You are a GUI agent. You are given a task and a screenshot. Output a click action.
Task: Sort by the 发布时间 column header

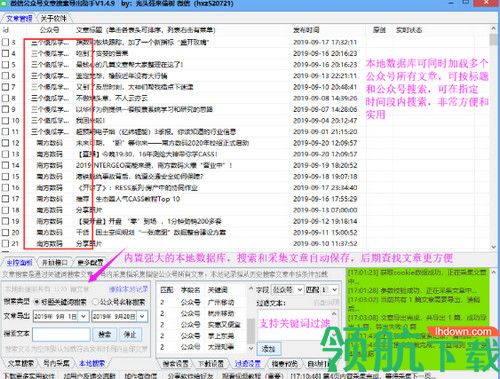pyautogui.click(x=306, y=30)
